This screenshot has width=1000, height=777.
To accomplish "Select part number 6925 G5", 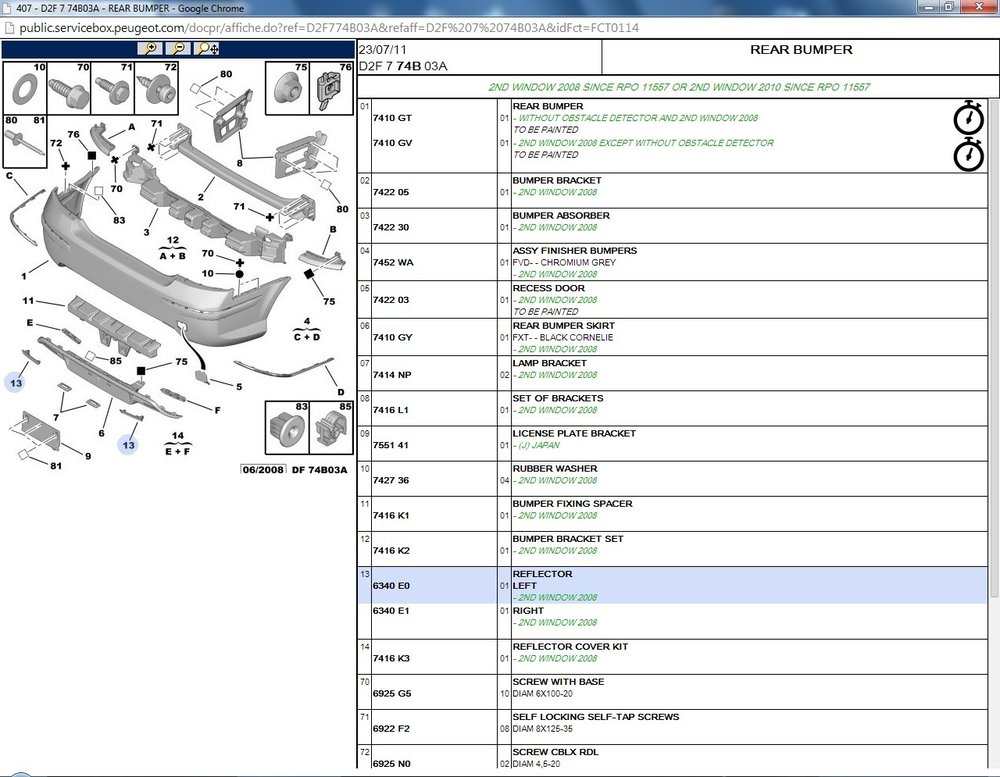I will point(392,693).
